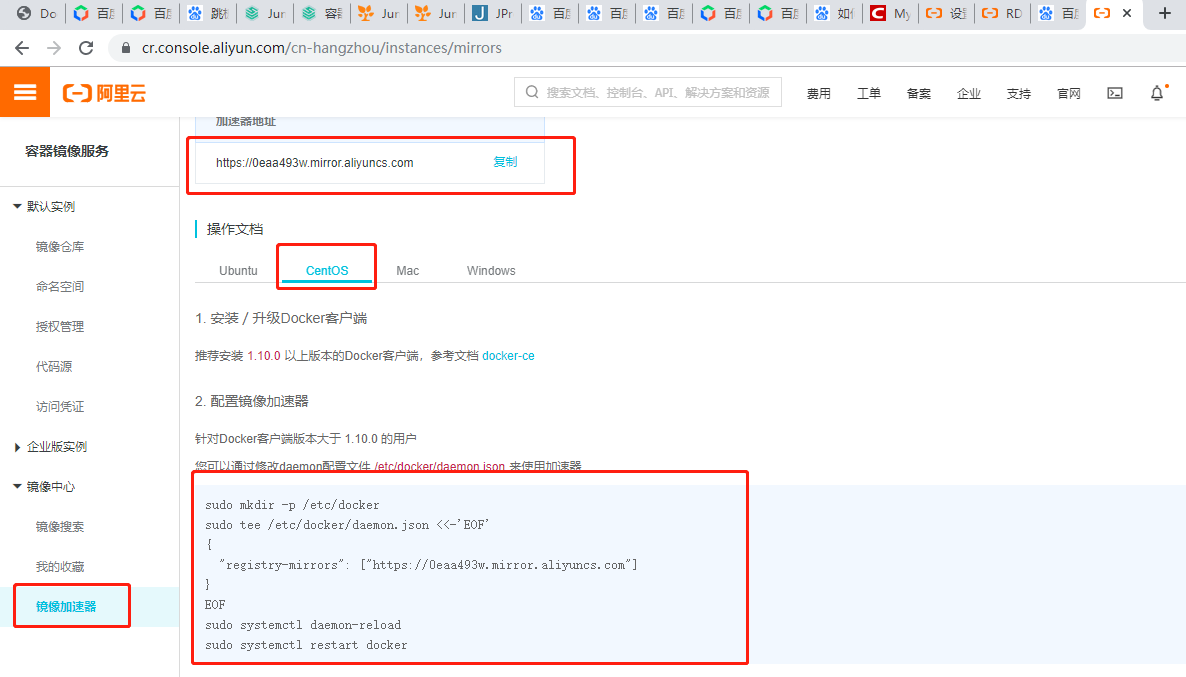
Task: Switch to the 'My' CSDN browser tab
Action: (890, 13)
